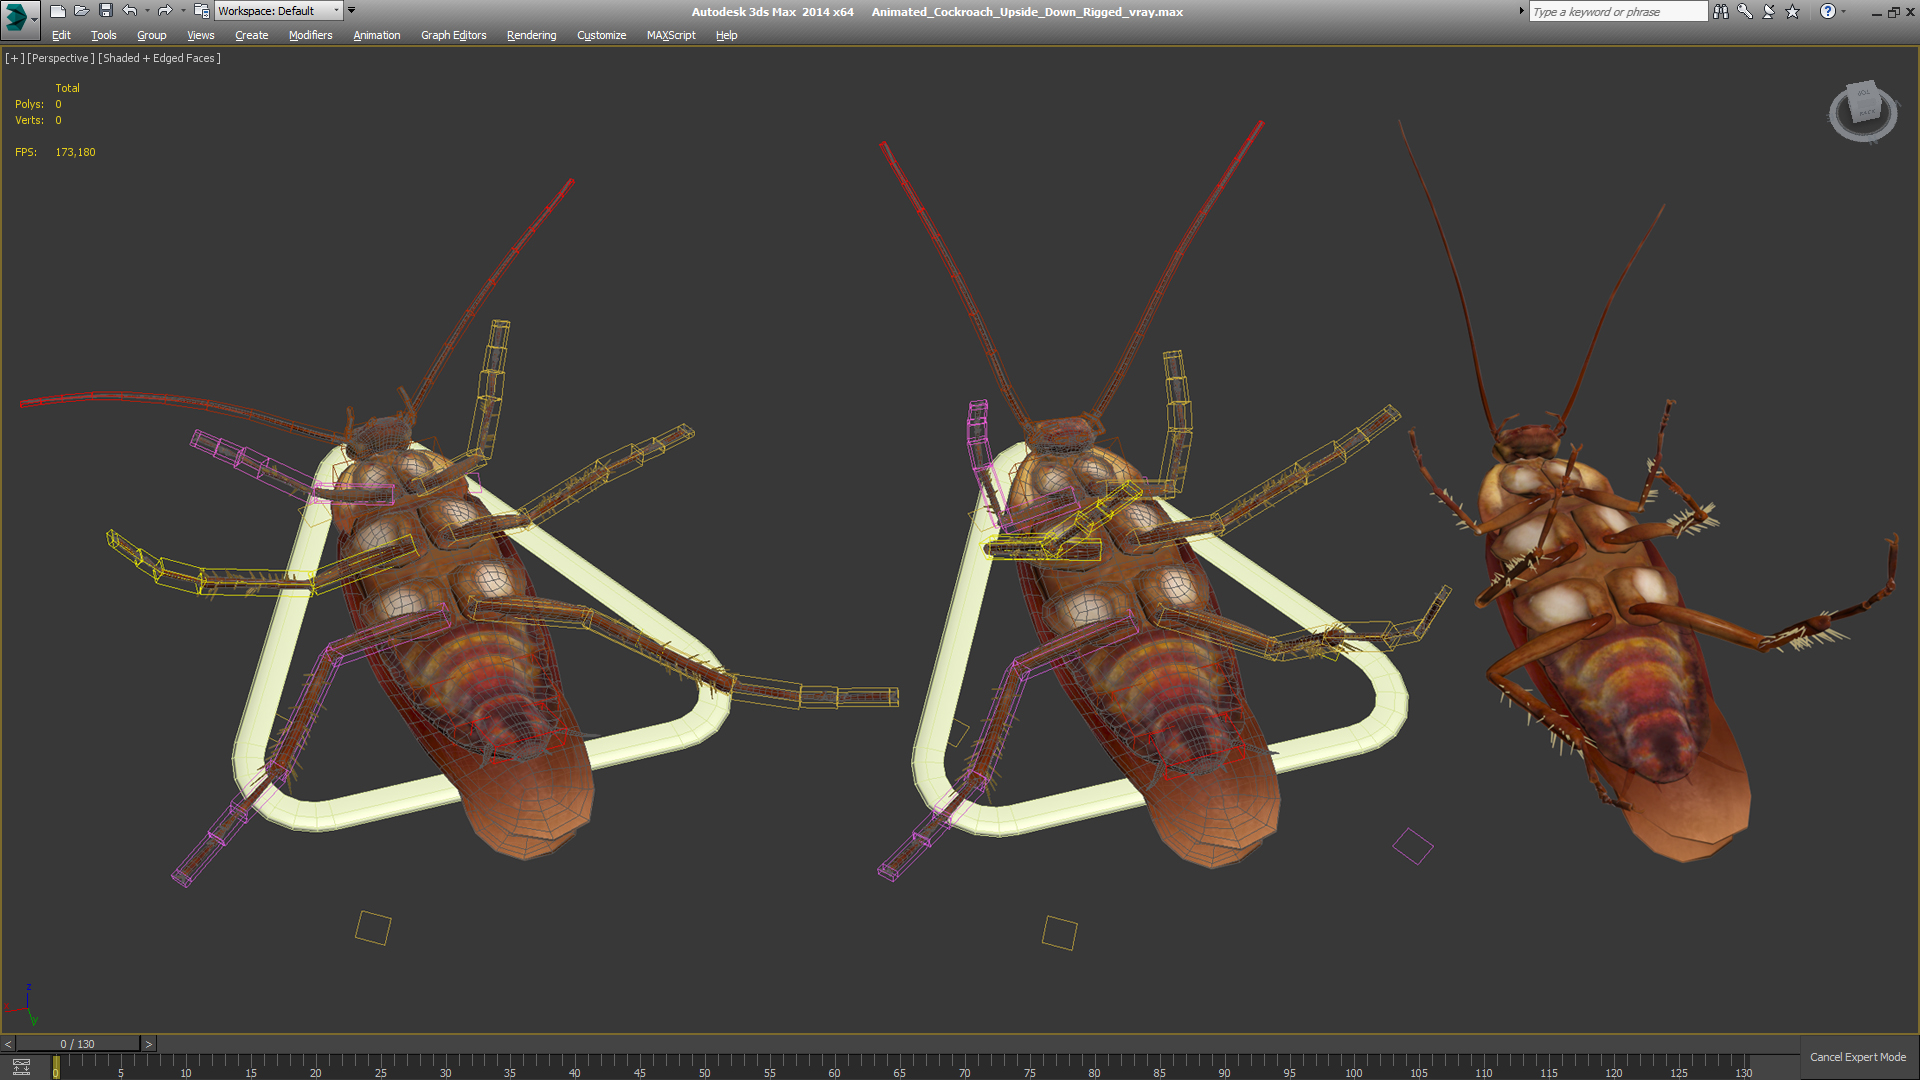Open the Help icon dropdown arrow
1920x1080 pixels.
point(1844,11)
